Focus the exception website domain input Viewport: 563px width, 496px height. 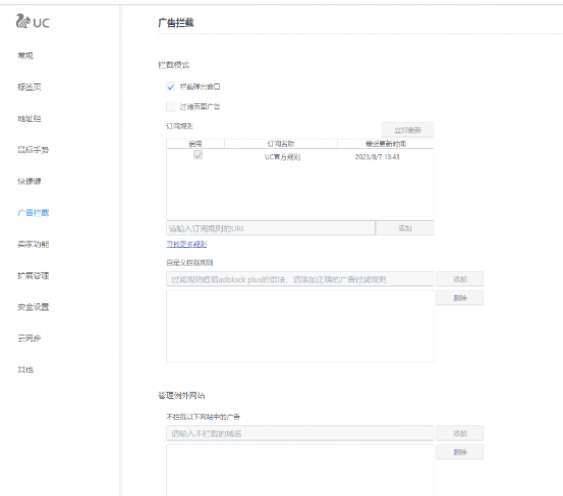point(300,434)
